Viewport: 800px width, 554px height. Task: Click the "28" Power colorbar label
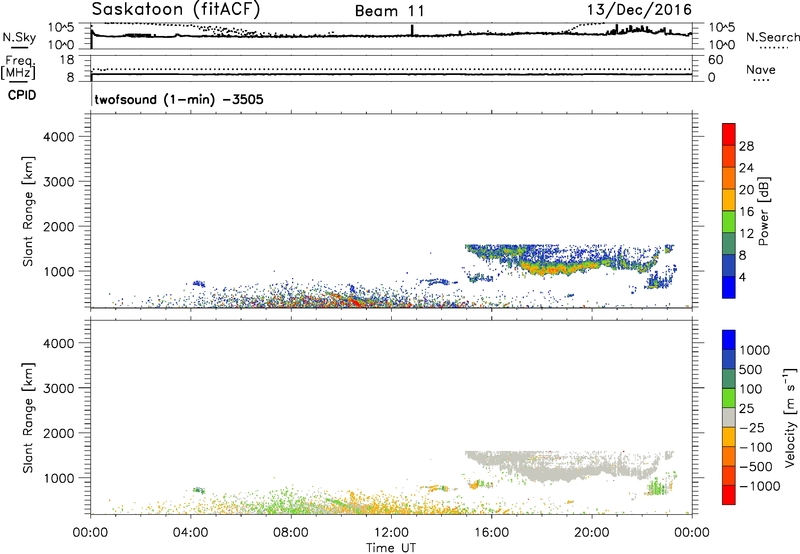[746, 146]
